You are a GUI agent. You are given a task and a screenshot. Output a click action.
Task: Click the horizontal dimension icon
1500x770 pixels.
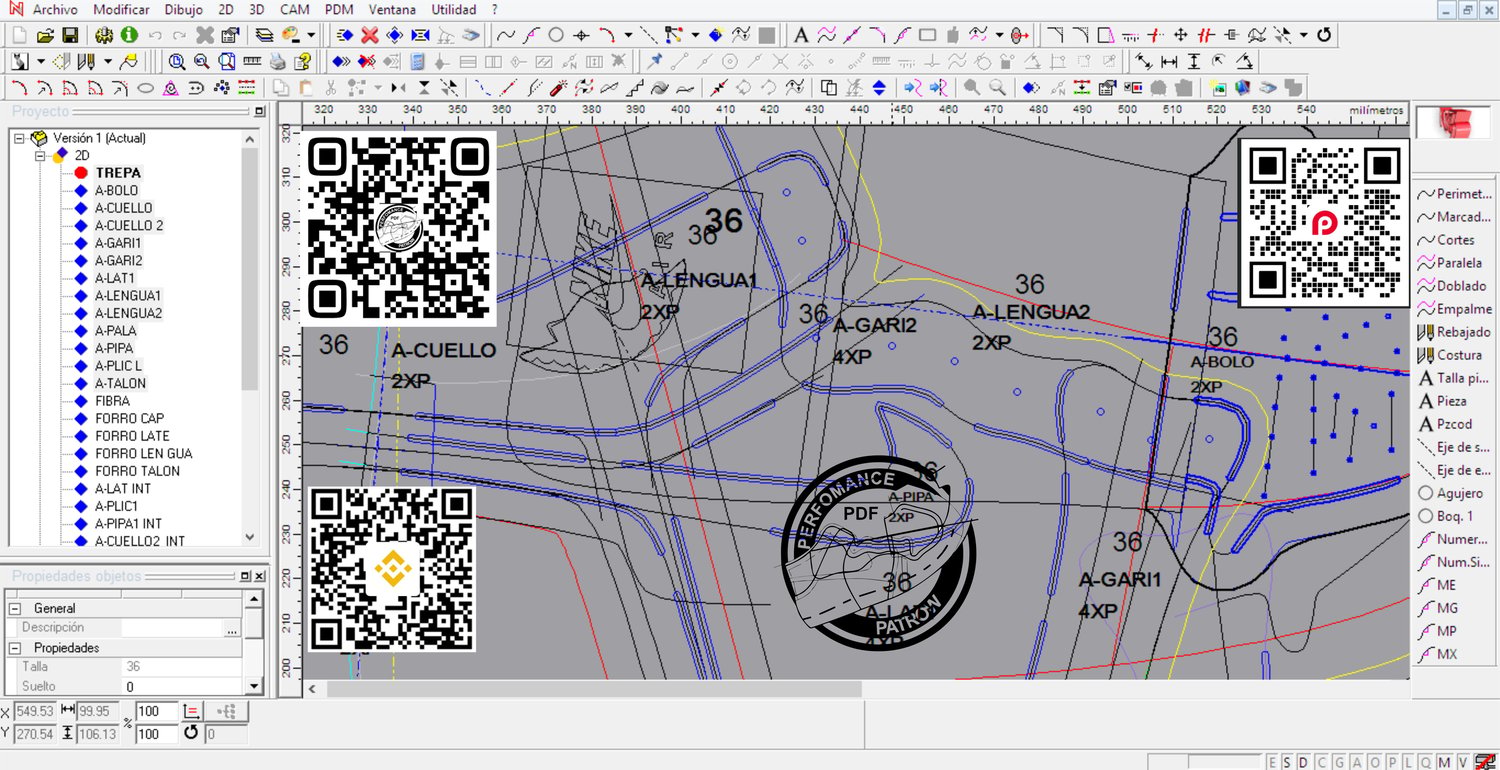pos(1169,62)
